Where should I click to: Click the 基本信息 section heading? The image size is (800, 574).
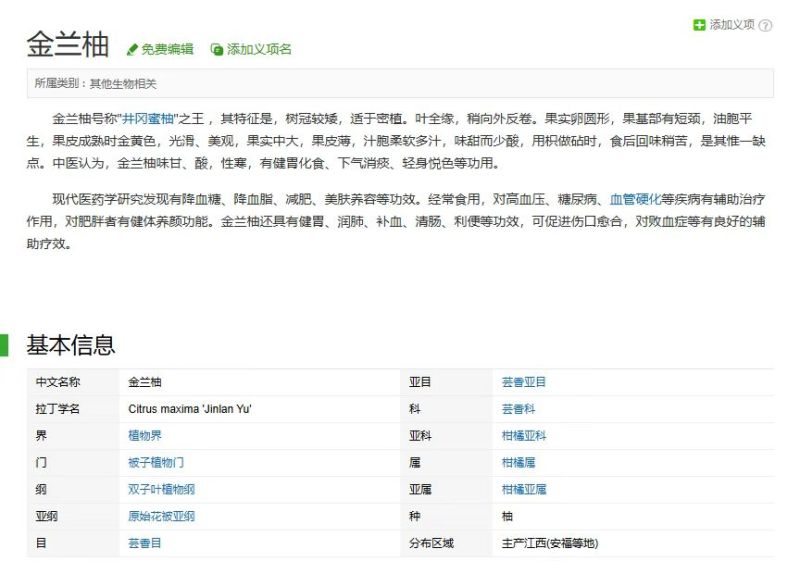[x=71, y=345]
